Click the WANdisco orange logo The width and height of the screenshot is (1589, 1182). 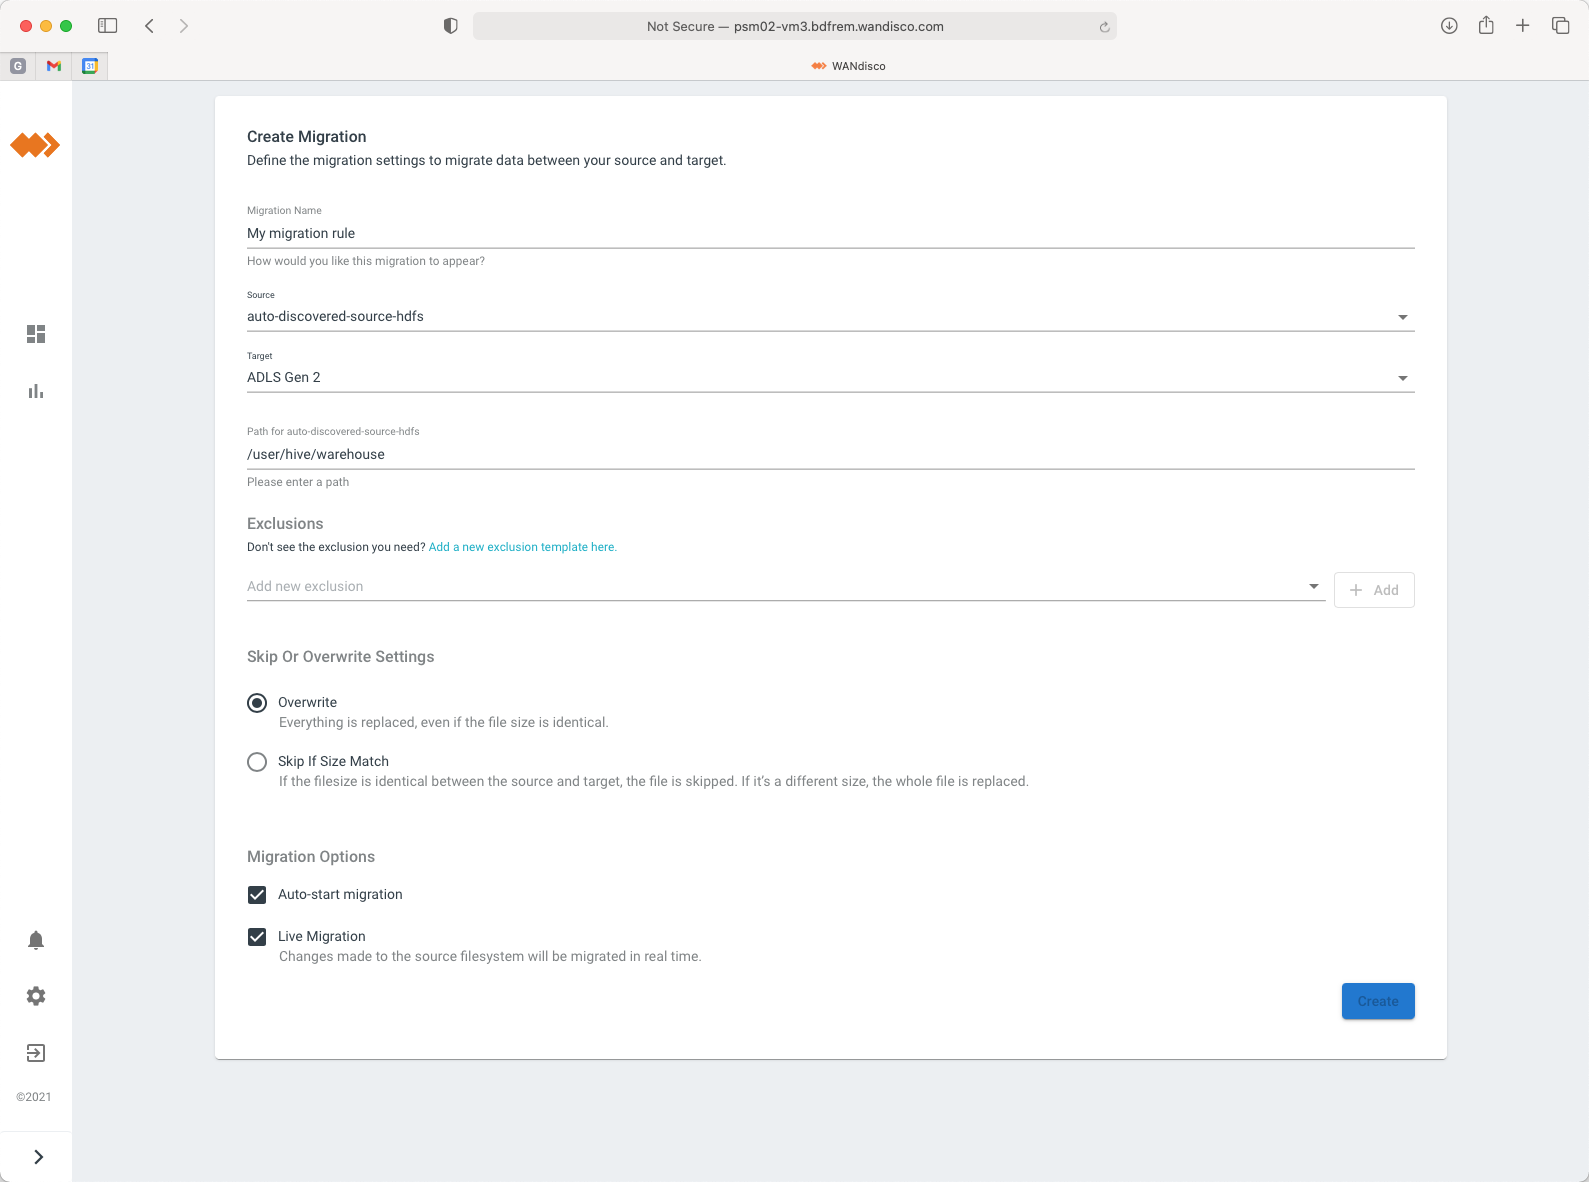click(35, 146)
